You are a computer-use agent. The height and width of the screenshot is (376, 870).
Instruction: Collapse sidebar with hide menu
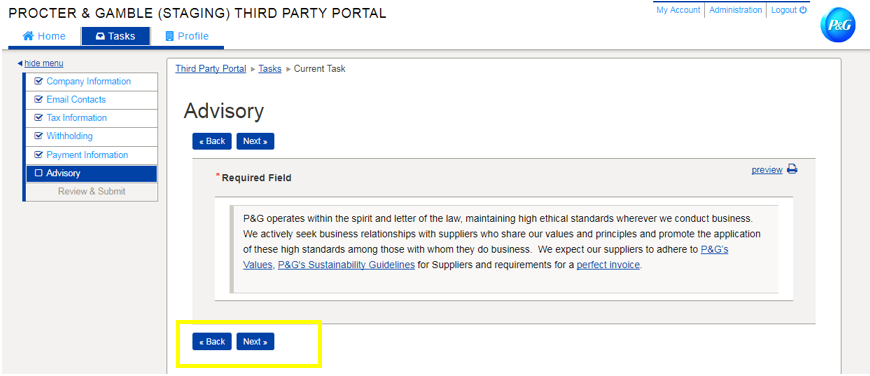click(41, 63)
